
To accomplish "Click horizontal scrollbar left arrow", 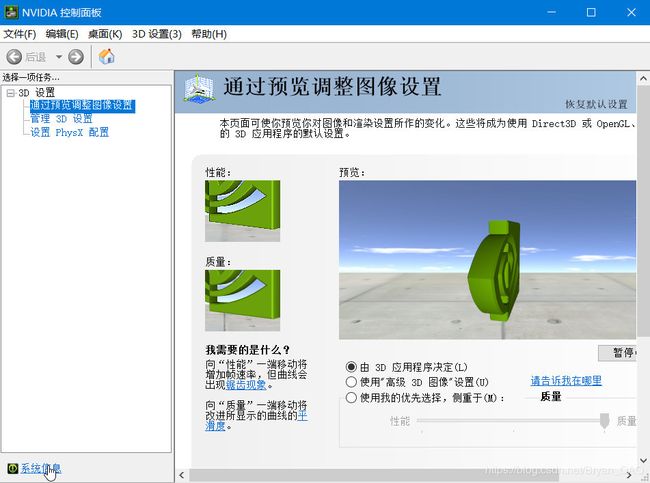I will pyautogui.click(x=182, y=475).
